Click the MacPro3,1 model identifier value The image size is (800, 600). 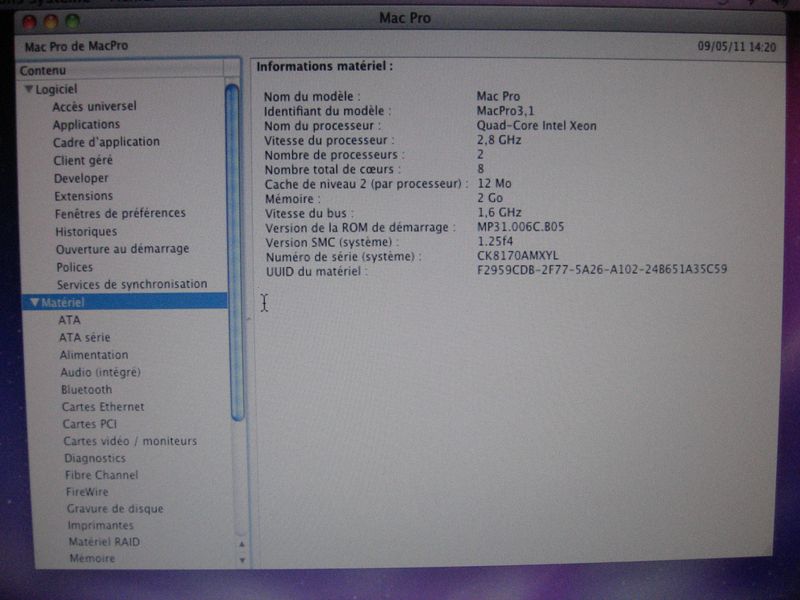click(x=506, y=111)
